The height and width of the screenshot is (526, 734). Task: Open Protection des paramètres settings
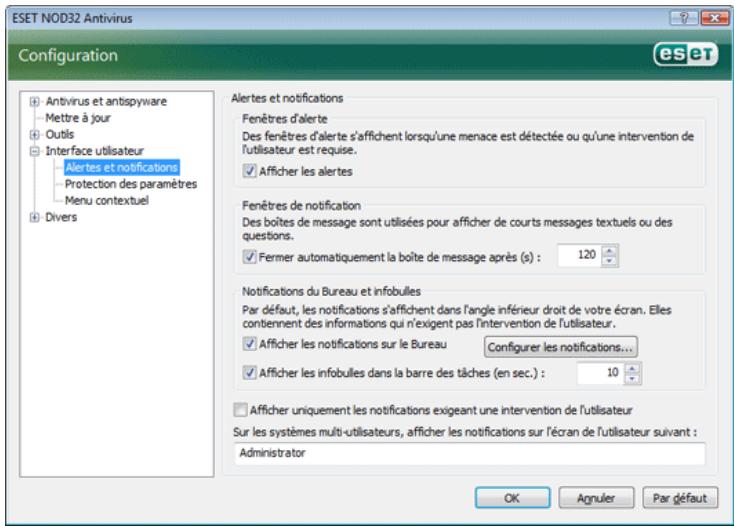(131, 184)
